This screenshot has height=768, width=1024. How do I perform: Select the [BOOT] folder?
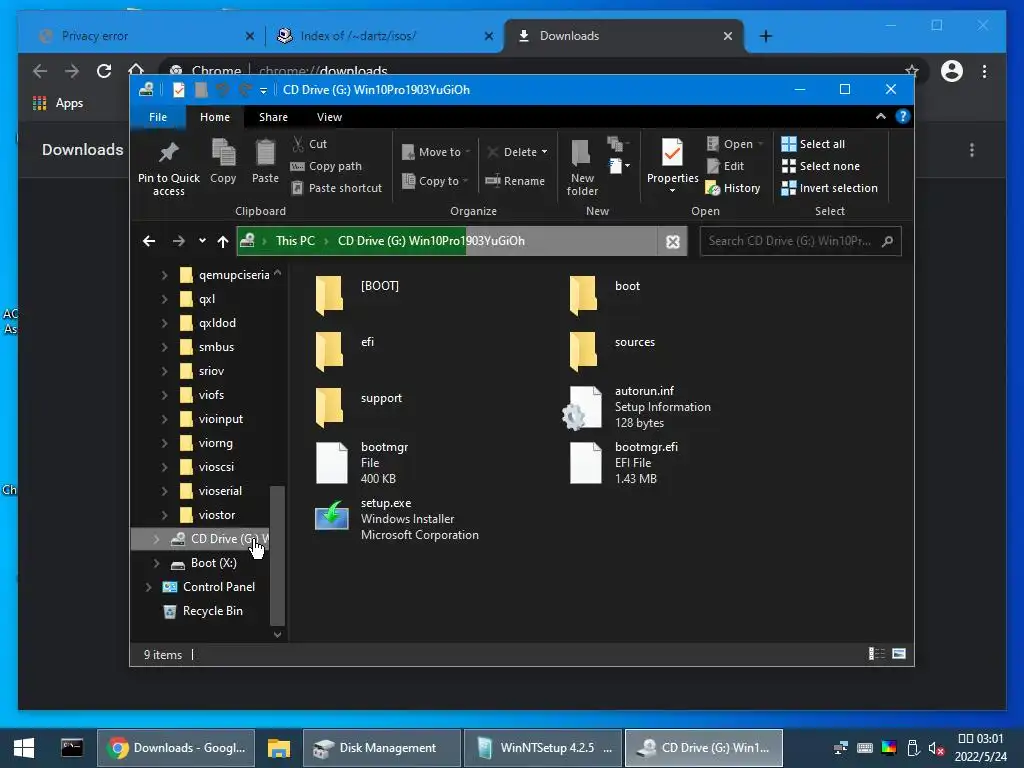pyautogui.click(x=358, y=295)
